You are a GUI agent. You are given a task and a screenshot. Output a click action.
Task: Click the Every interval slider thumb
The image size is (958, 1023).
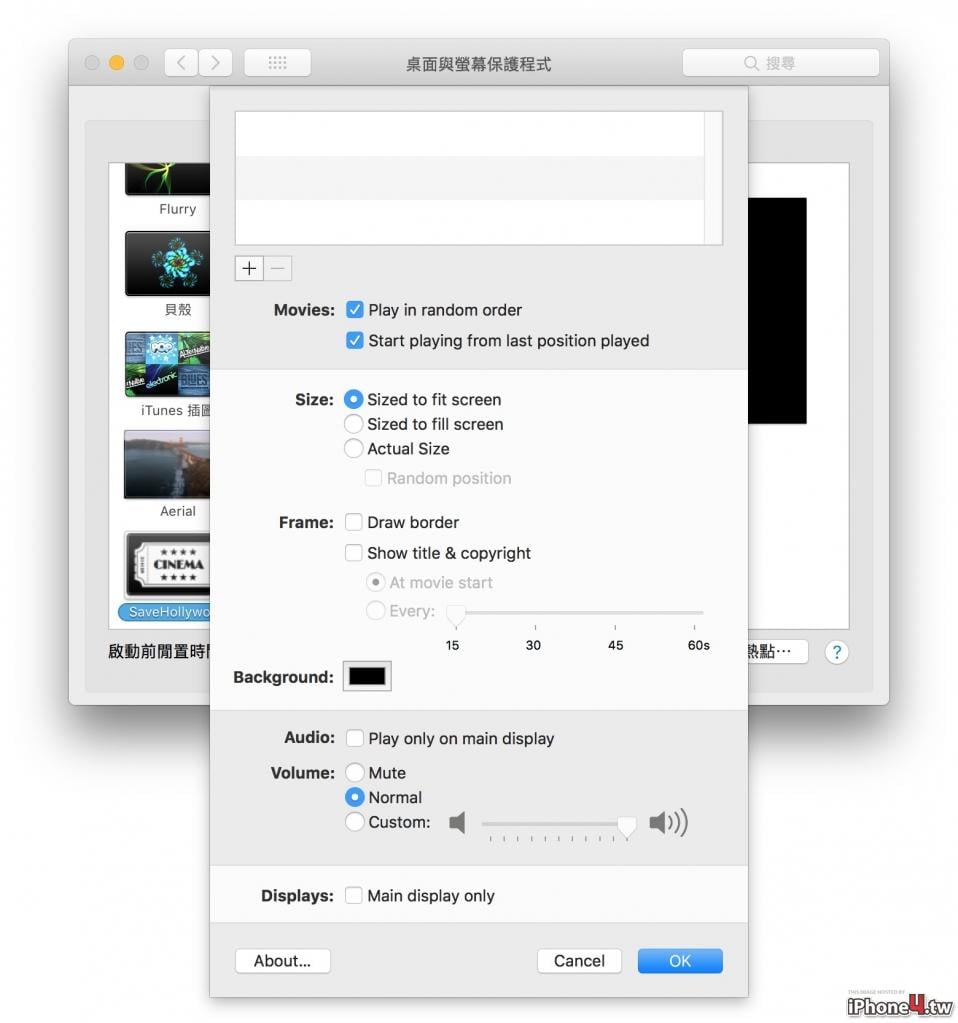pos(456,614)
